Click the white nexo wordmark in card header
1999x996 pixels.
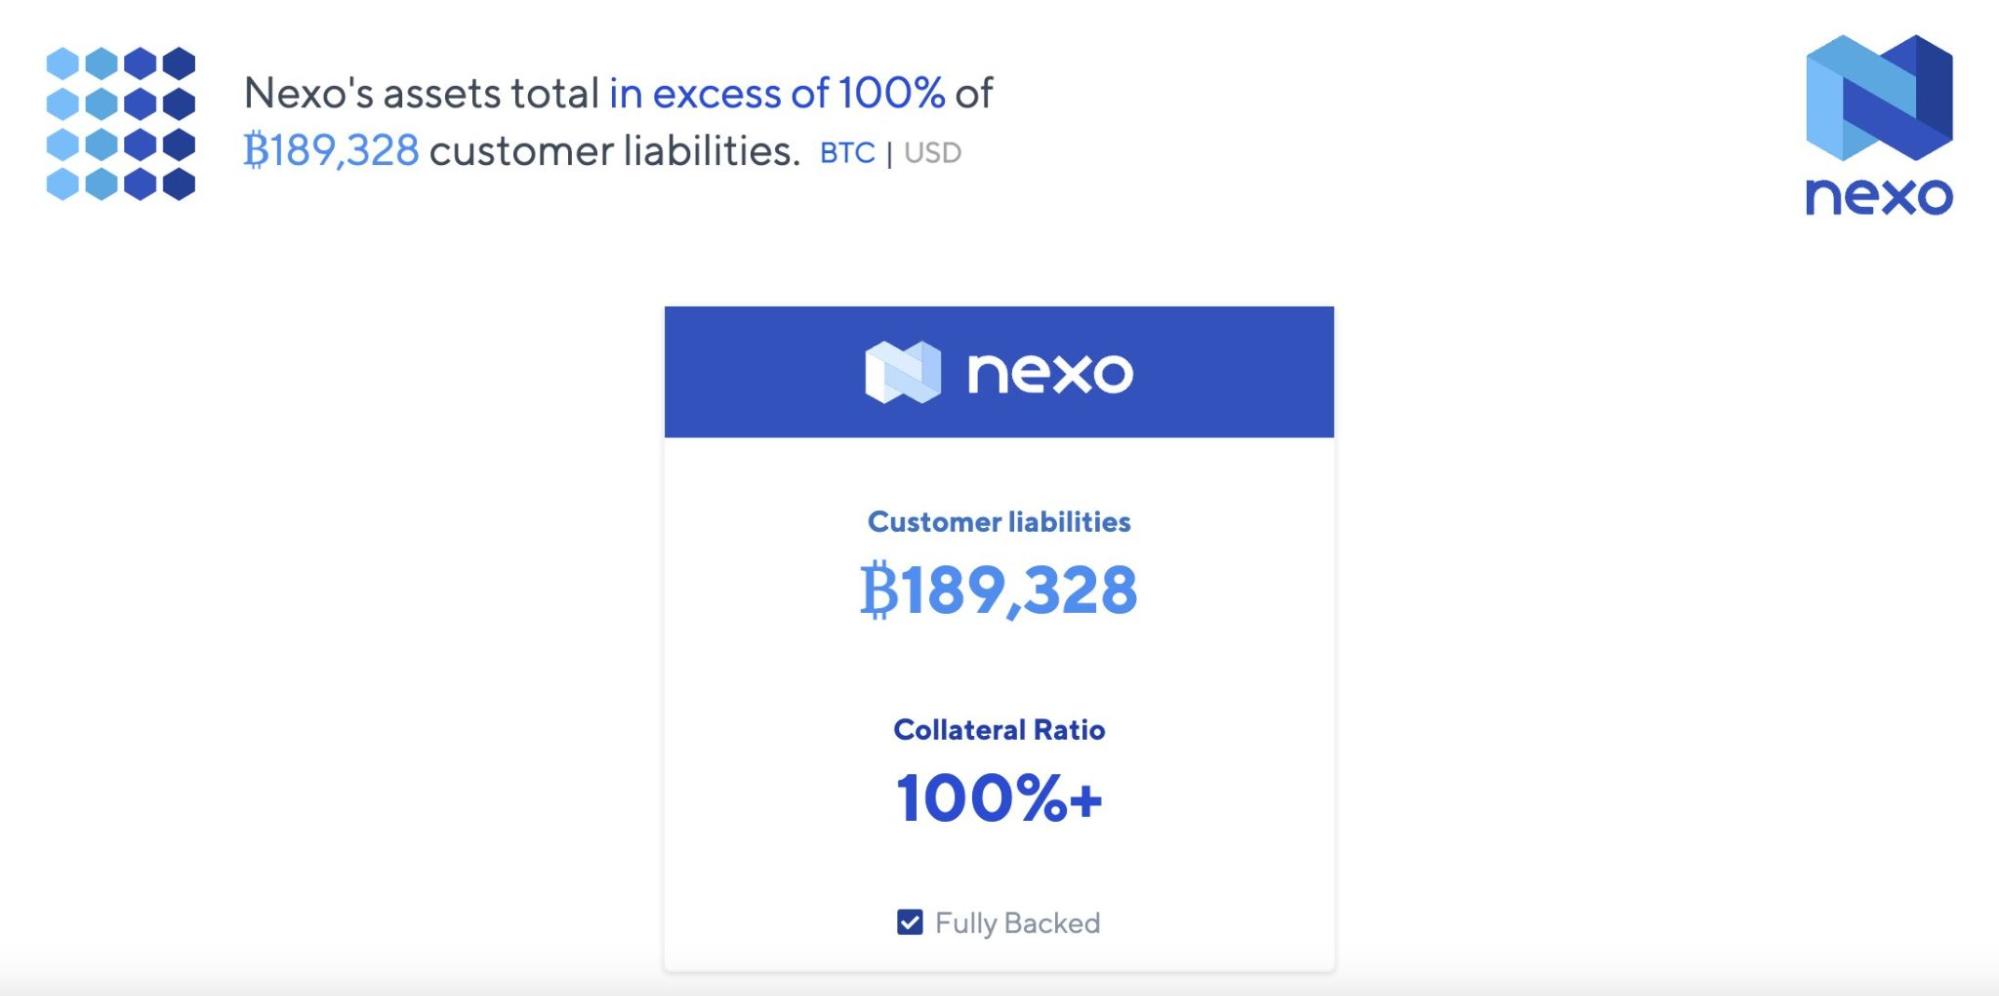point(1050,373)
